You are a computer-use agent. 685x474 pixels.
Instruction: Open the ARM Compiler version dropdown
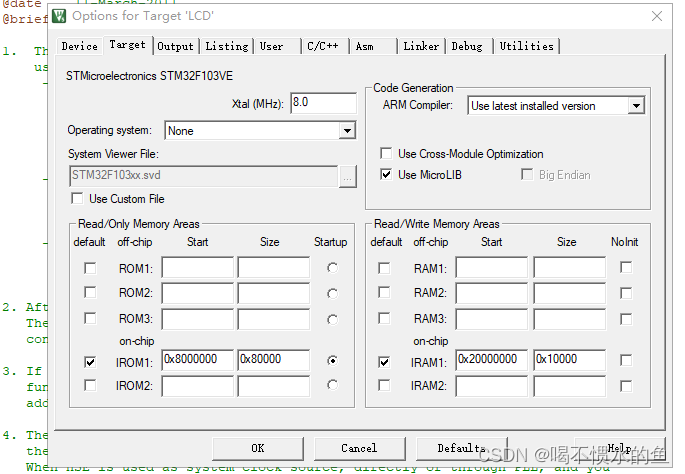636,106
